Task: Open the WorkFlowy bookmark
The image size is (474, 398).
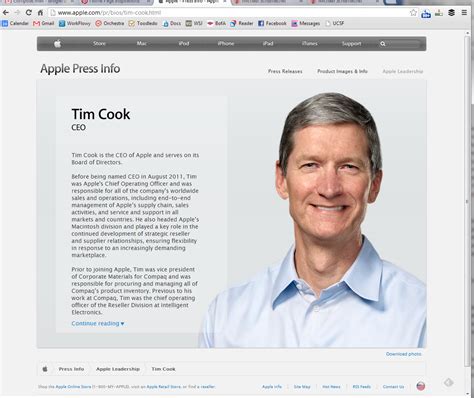Action: tap(75, 23)
